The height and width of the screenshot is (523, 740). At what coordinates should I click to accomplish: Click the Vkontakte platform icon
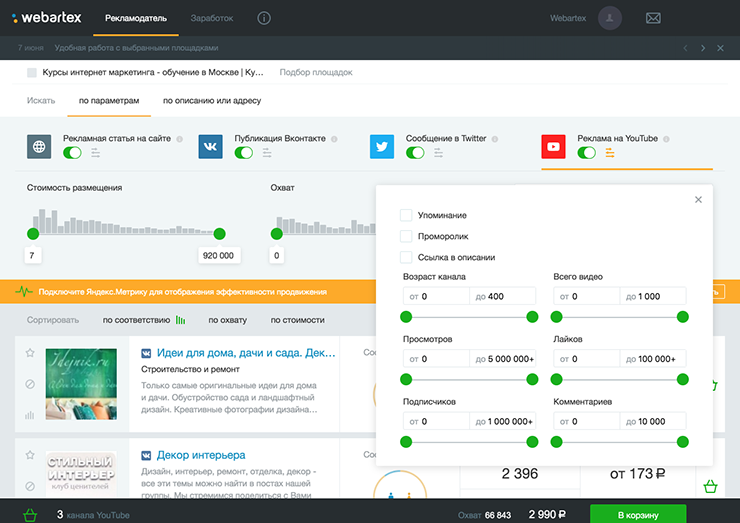coord(210,147)
